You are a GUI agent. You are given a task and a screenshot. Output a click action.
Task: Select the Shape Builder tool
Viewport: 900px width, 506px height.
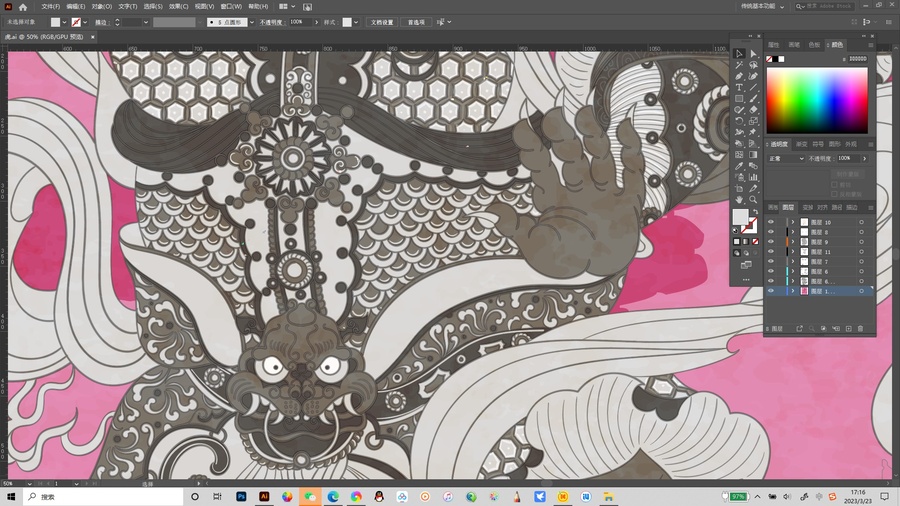[x=739, y=143]
